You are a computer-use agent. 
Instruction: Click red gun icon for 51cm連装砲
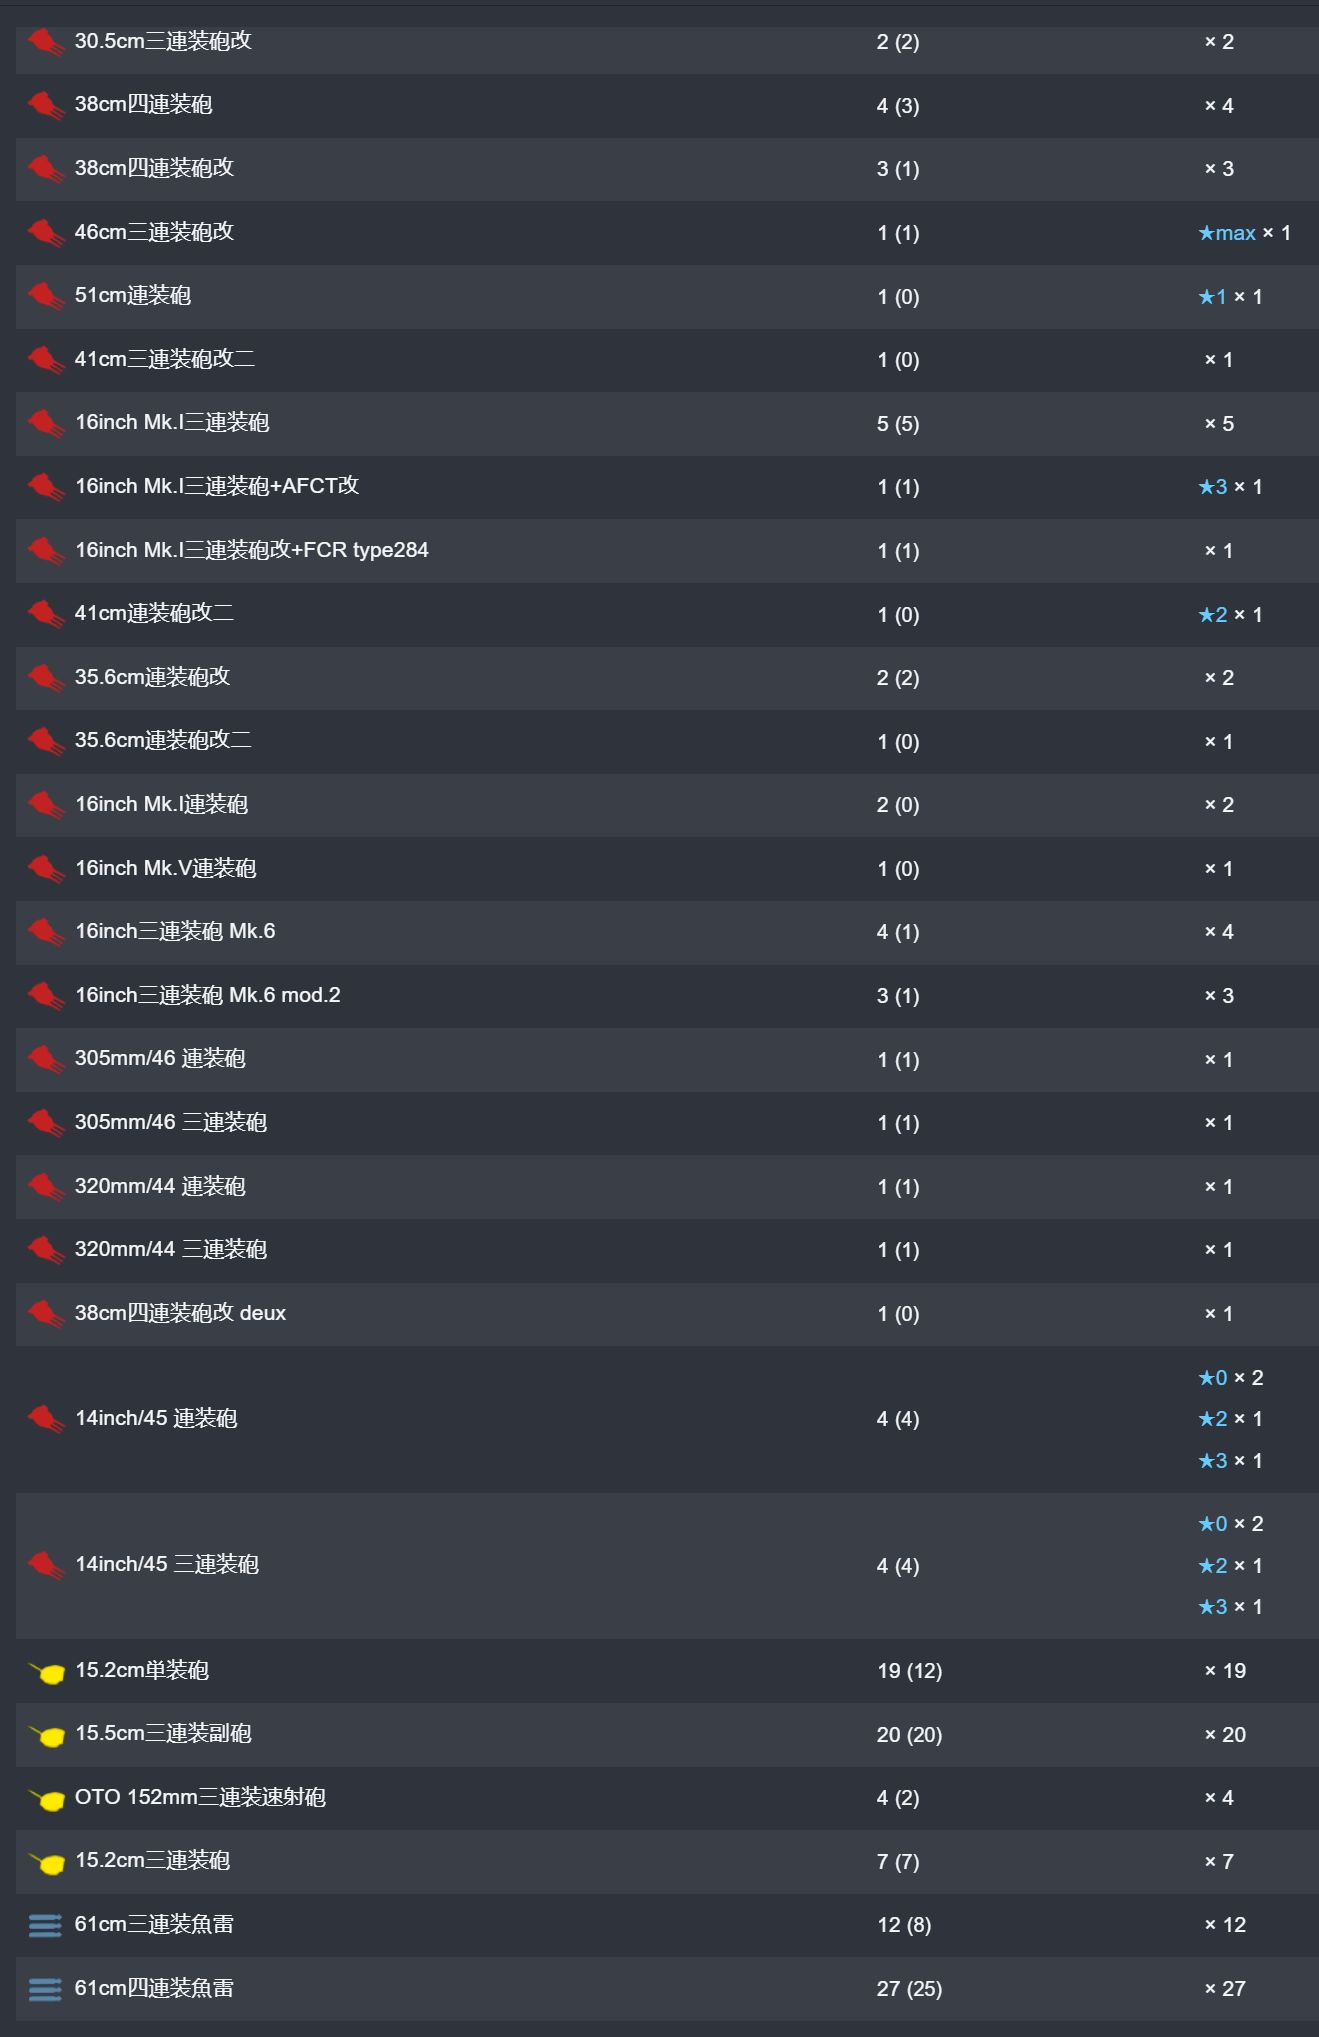point(46,296)
